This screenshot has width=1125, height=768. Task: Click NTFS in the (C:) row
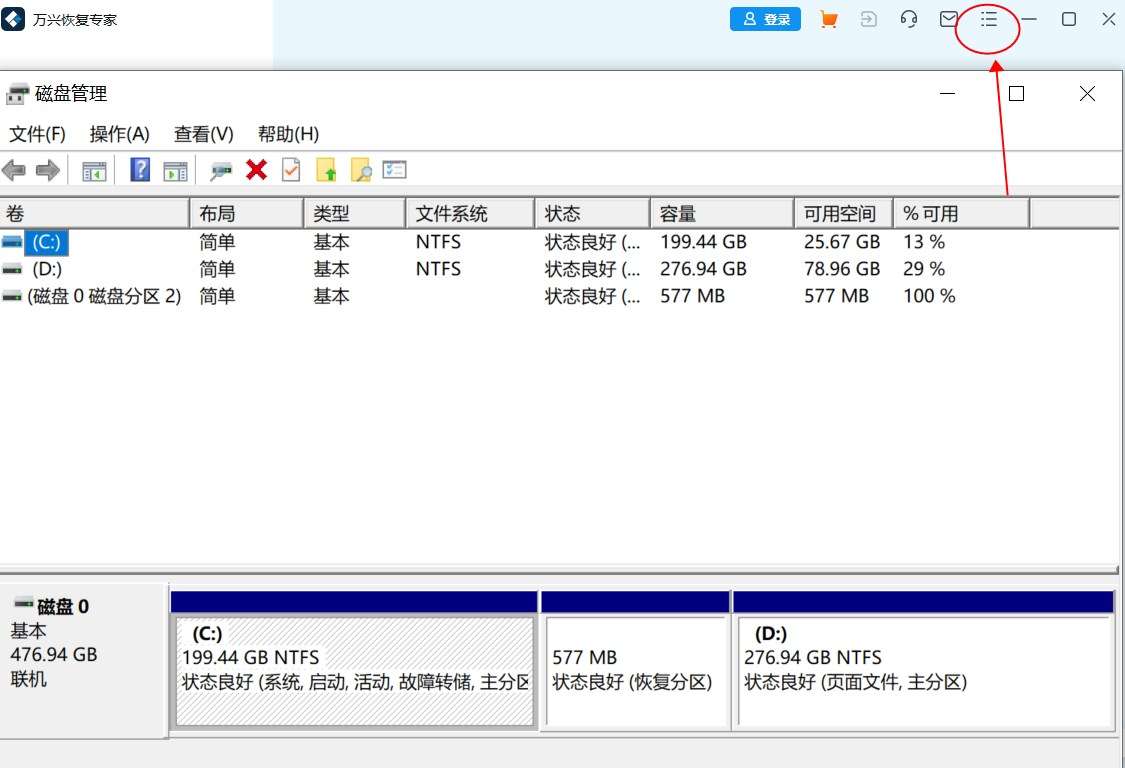(x=438, y=242)
